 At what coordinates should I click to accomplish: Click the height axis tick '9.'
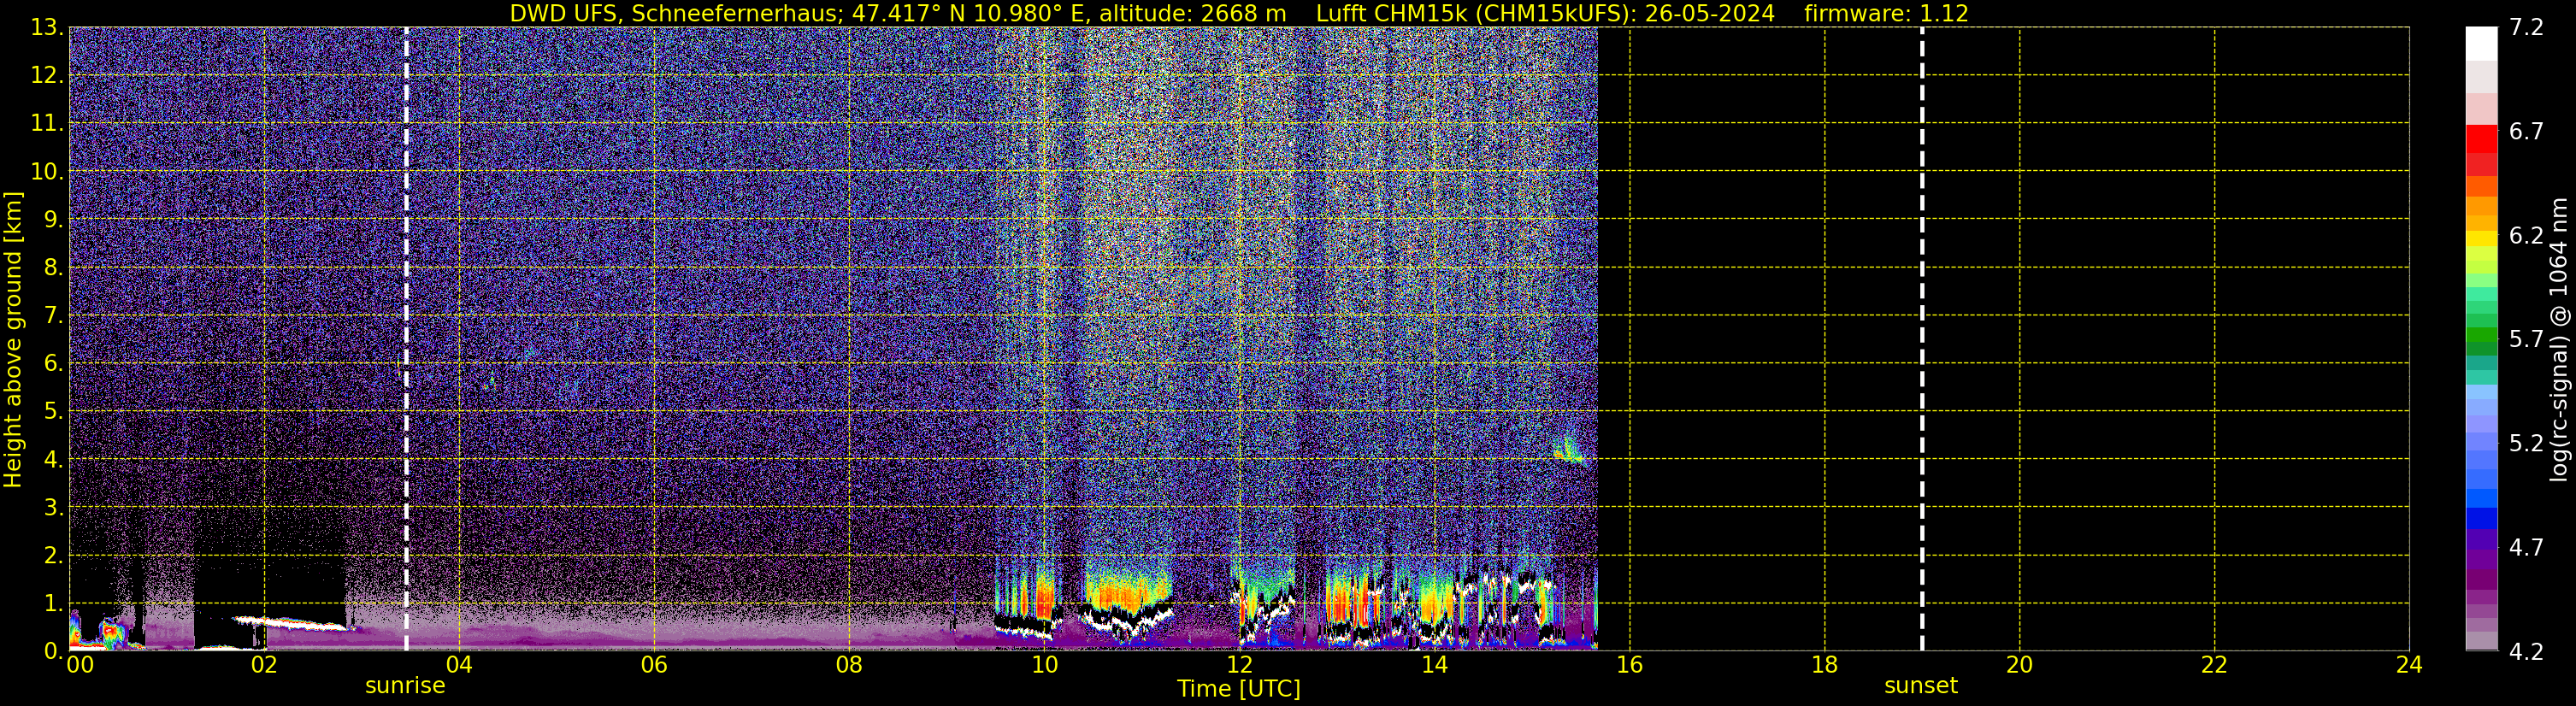coord(53,220)
